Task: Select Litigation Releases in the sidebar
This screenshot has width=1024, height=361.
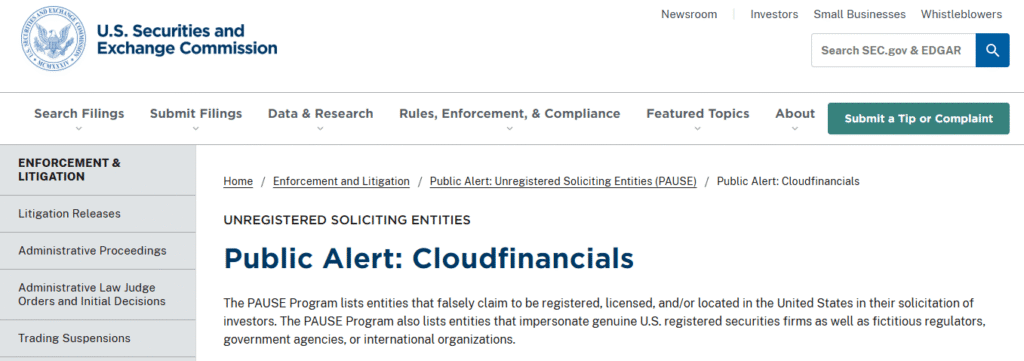Action: click(98, 214)
